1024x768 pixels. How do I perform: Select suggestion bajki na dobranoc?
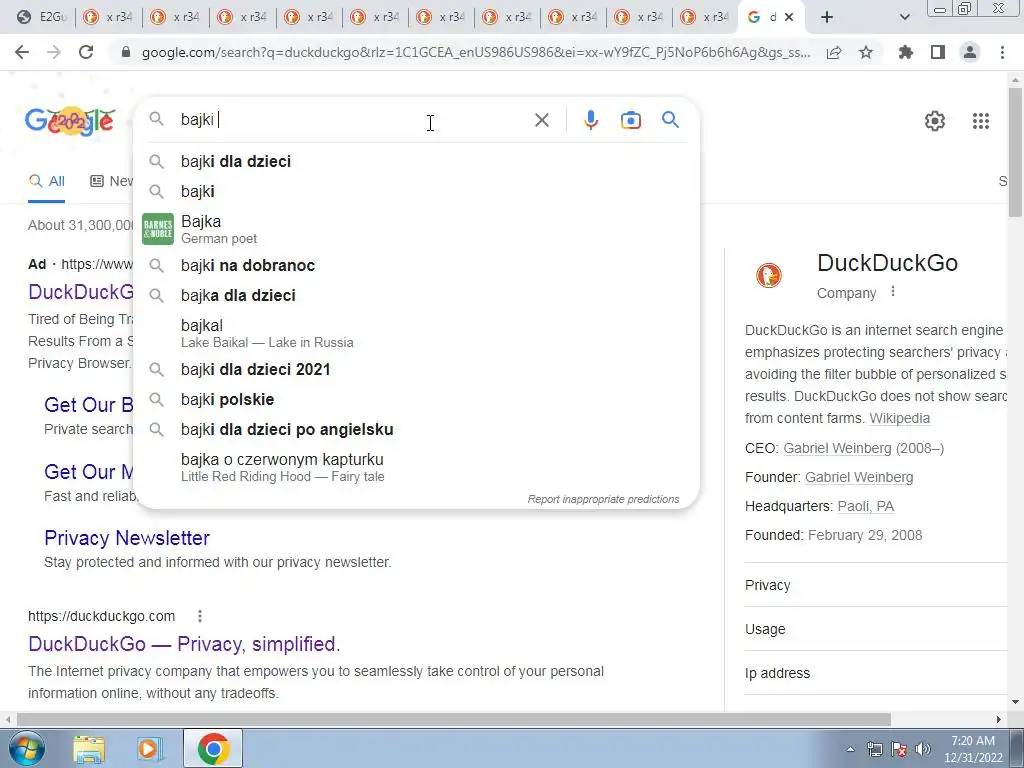pyautogui.click(x=417, y=266)
